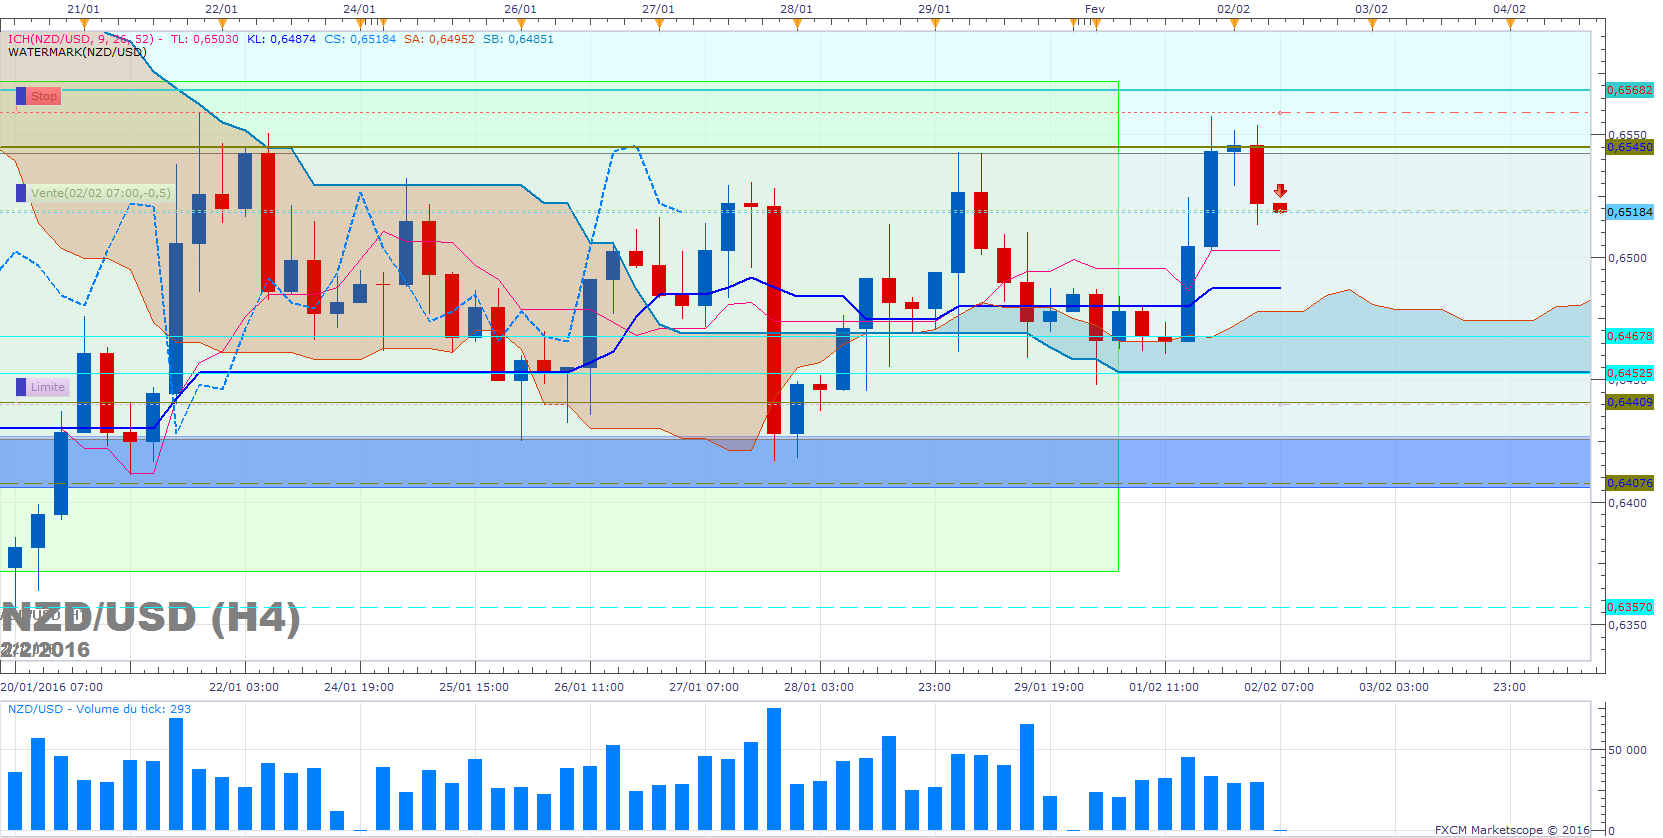Open the Vente(02/02 07:00,-0,5) order label
The image size is (1663, 838).
(100, 193)
